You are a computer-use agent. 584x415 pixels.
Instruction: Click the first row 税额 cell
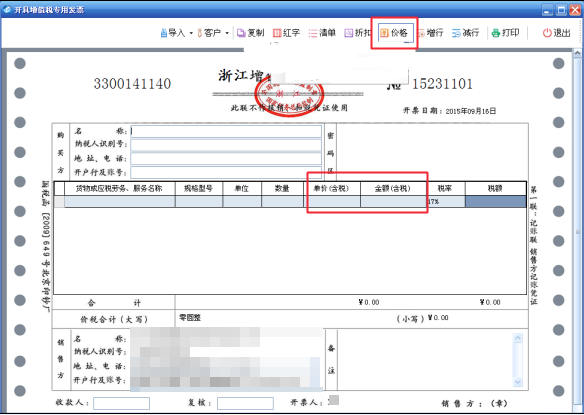[x=496, y=202]
